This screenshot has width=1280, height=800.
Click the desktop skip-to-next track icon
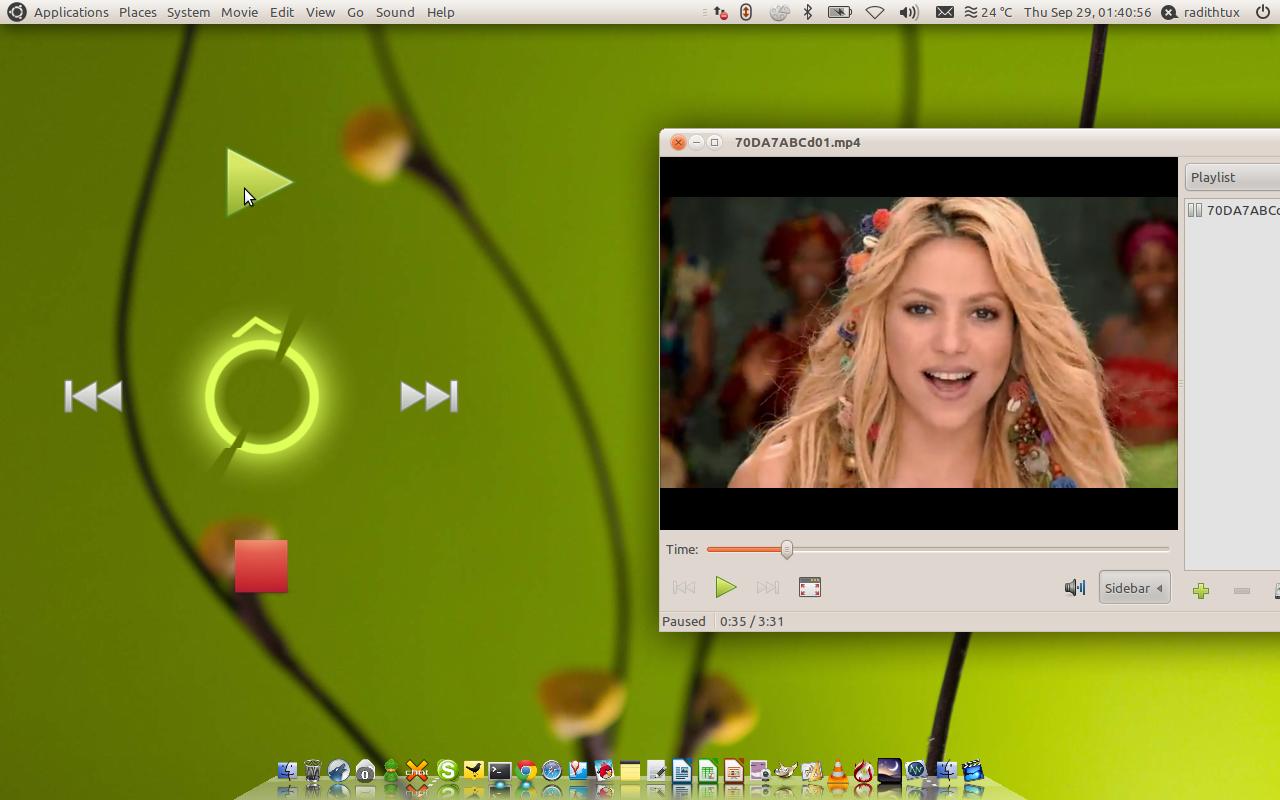[x=429, y=396]
